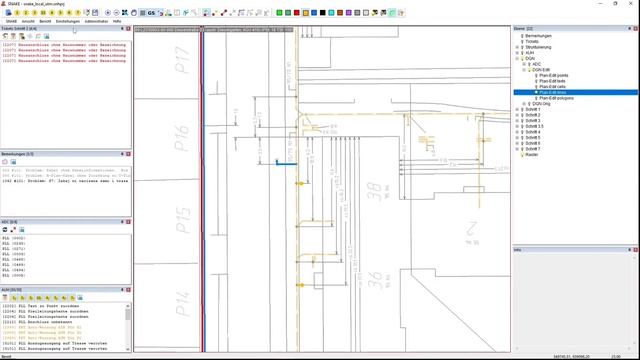
Task: Click the trash icon in AUH panel toolbar
Action: [5, 298]
